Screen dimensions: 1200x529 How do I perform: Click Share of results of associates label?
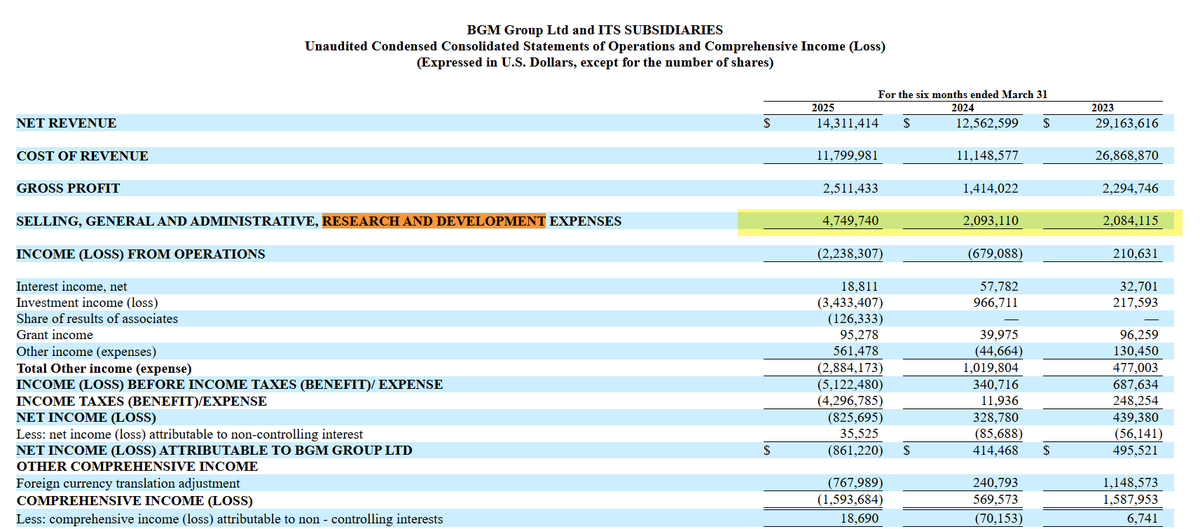pos(97,319)
